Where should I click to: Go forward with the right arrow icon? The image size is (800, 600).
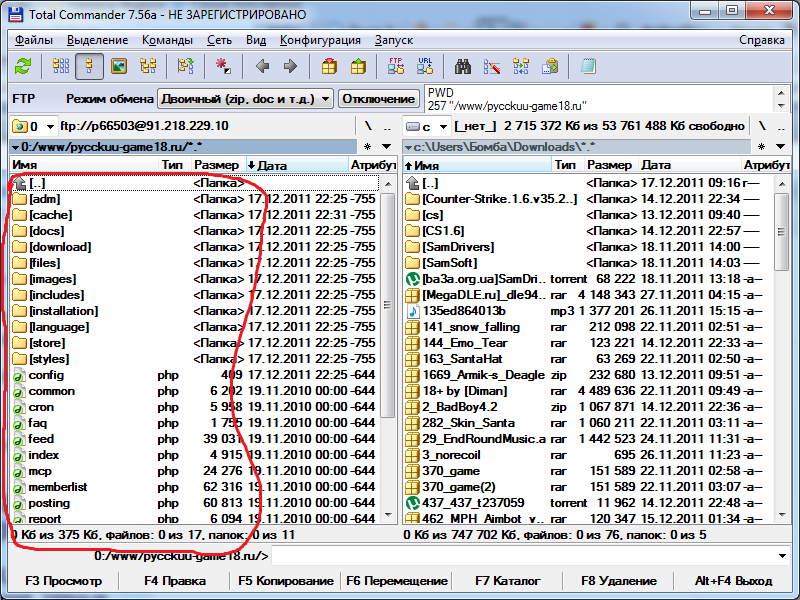click(290, 66)
